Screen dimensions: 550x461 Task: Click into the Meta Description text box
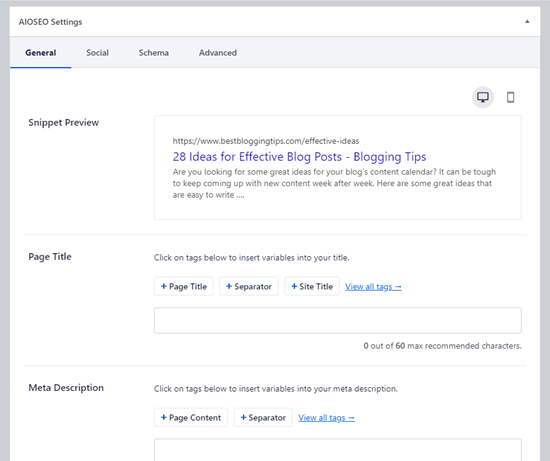pos(338,450)
